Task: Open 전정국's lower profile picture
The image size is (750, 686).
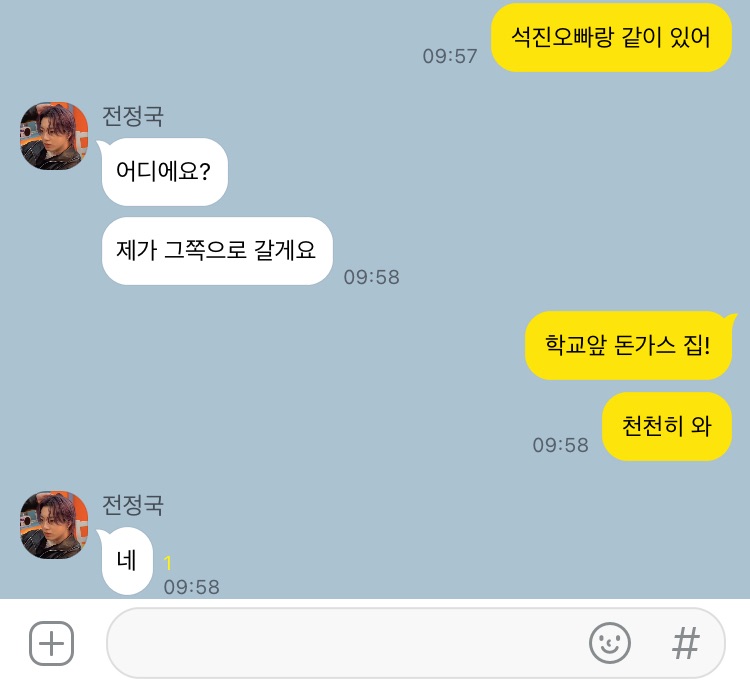Action: (x=54, y=525)
